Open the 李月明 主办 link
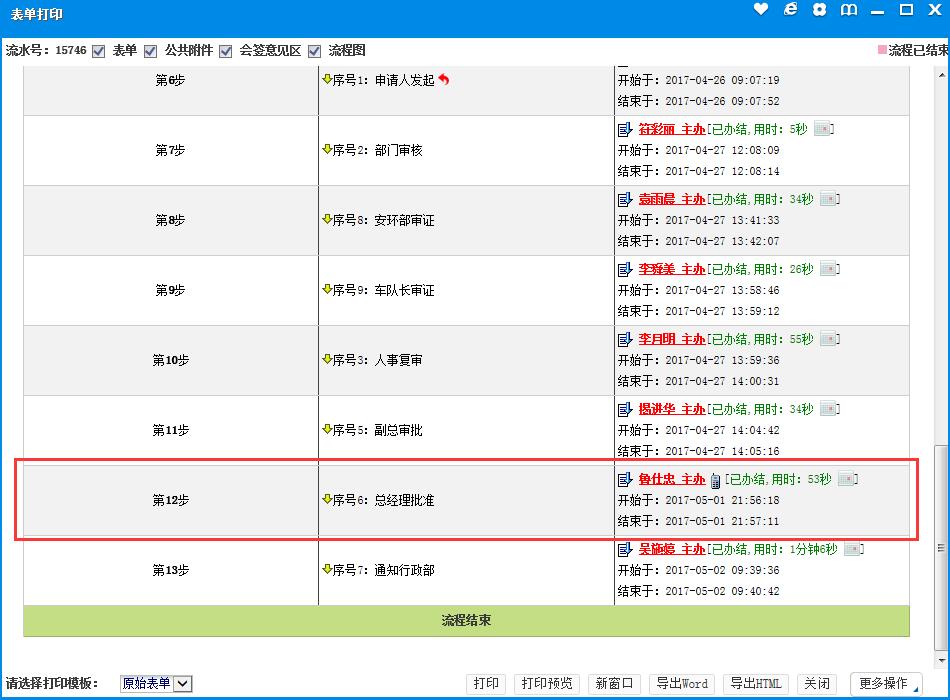950x700 pixels. click(x=672, y=339)
